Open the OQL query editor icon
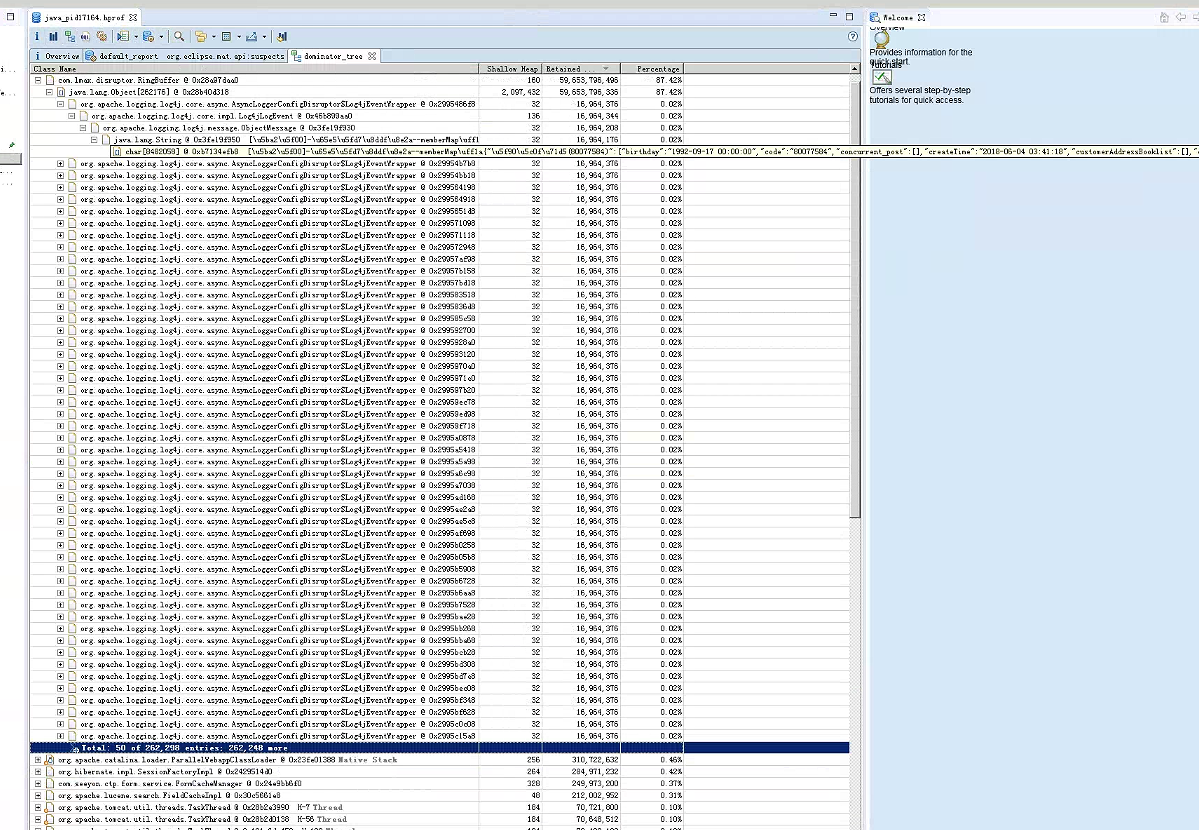The height and width of the screenshot is (830, 1199). (86, 36)
